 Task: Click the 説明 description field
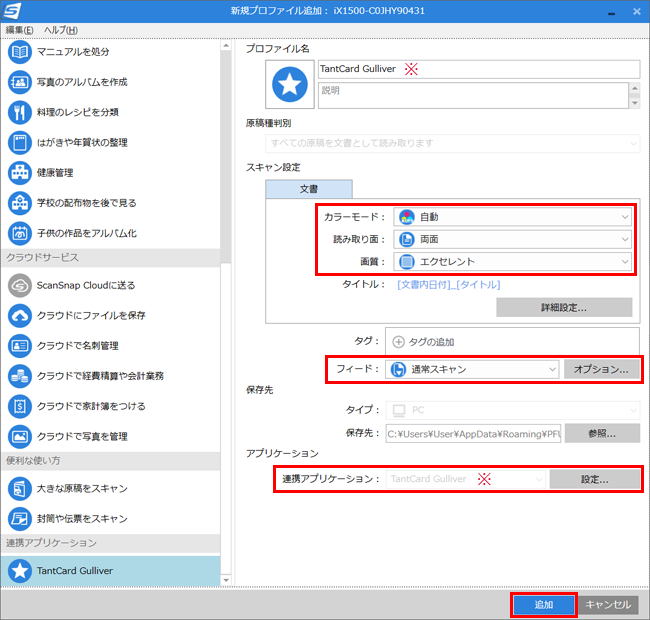[x=473, y=95]
